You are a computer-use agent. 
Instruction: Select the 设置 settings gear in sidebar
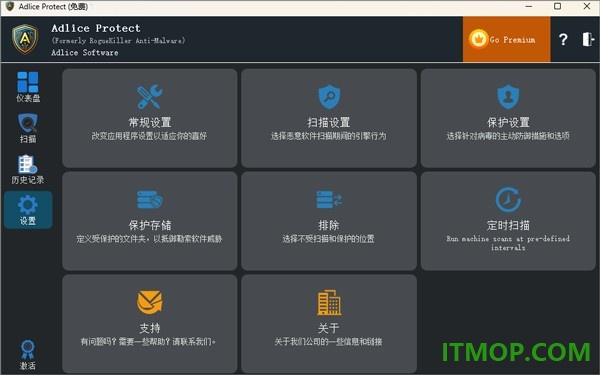(28, 210)
